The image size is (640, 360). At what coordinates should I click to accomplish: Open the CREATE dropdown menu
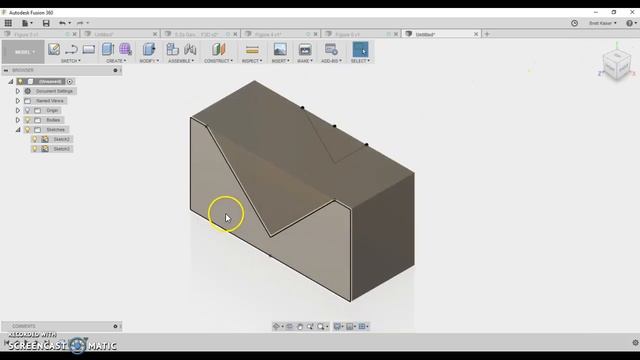pyautogui.click(x=116, y=61)
